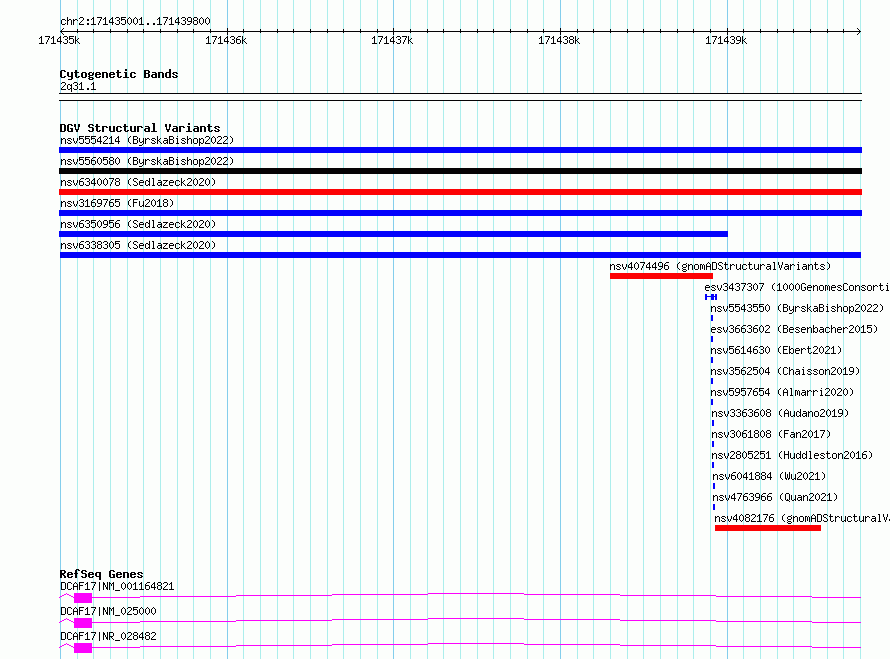The width and height of the screenshot is (890, 659).
Task: Open nsv5543550 (ByrskaBishop2022) label
Action: 797,308
